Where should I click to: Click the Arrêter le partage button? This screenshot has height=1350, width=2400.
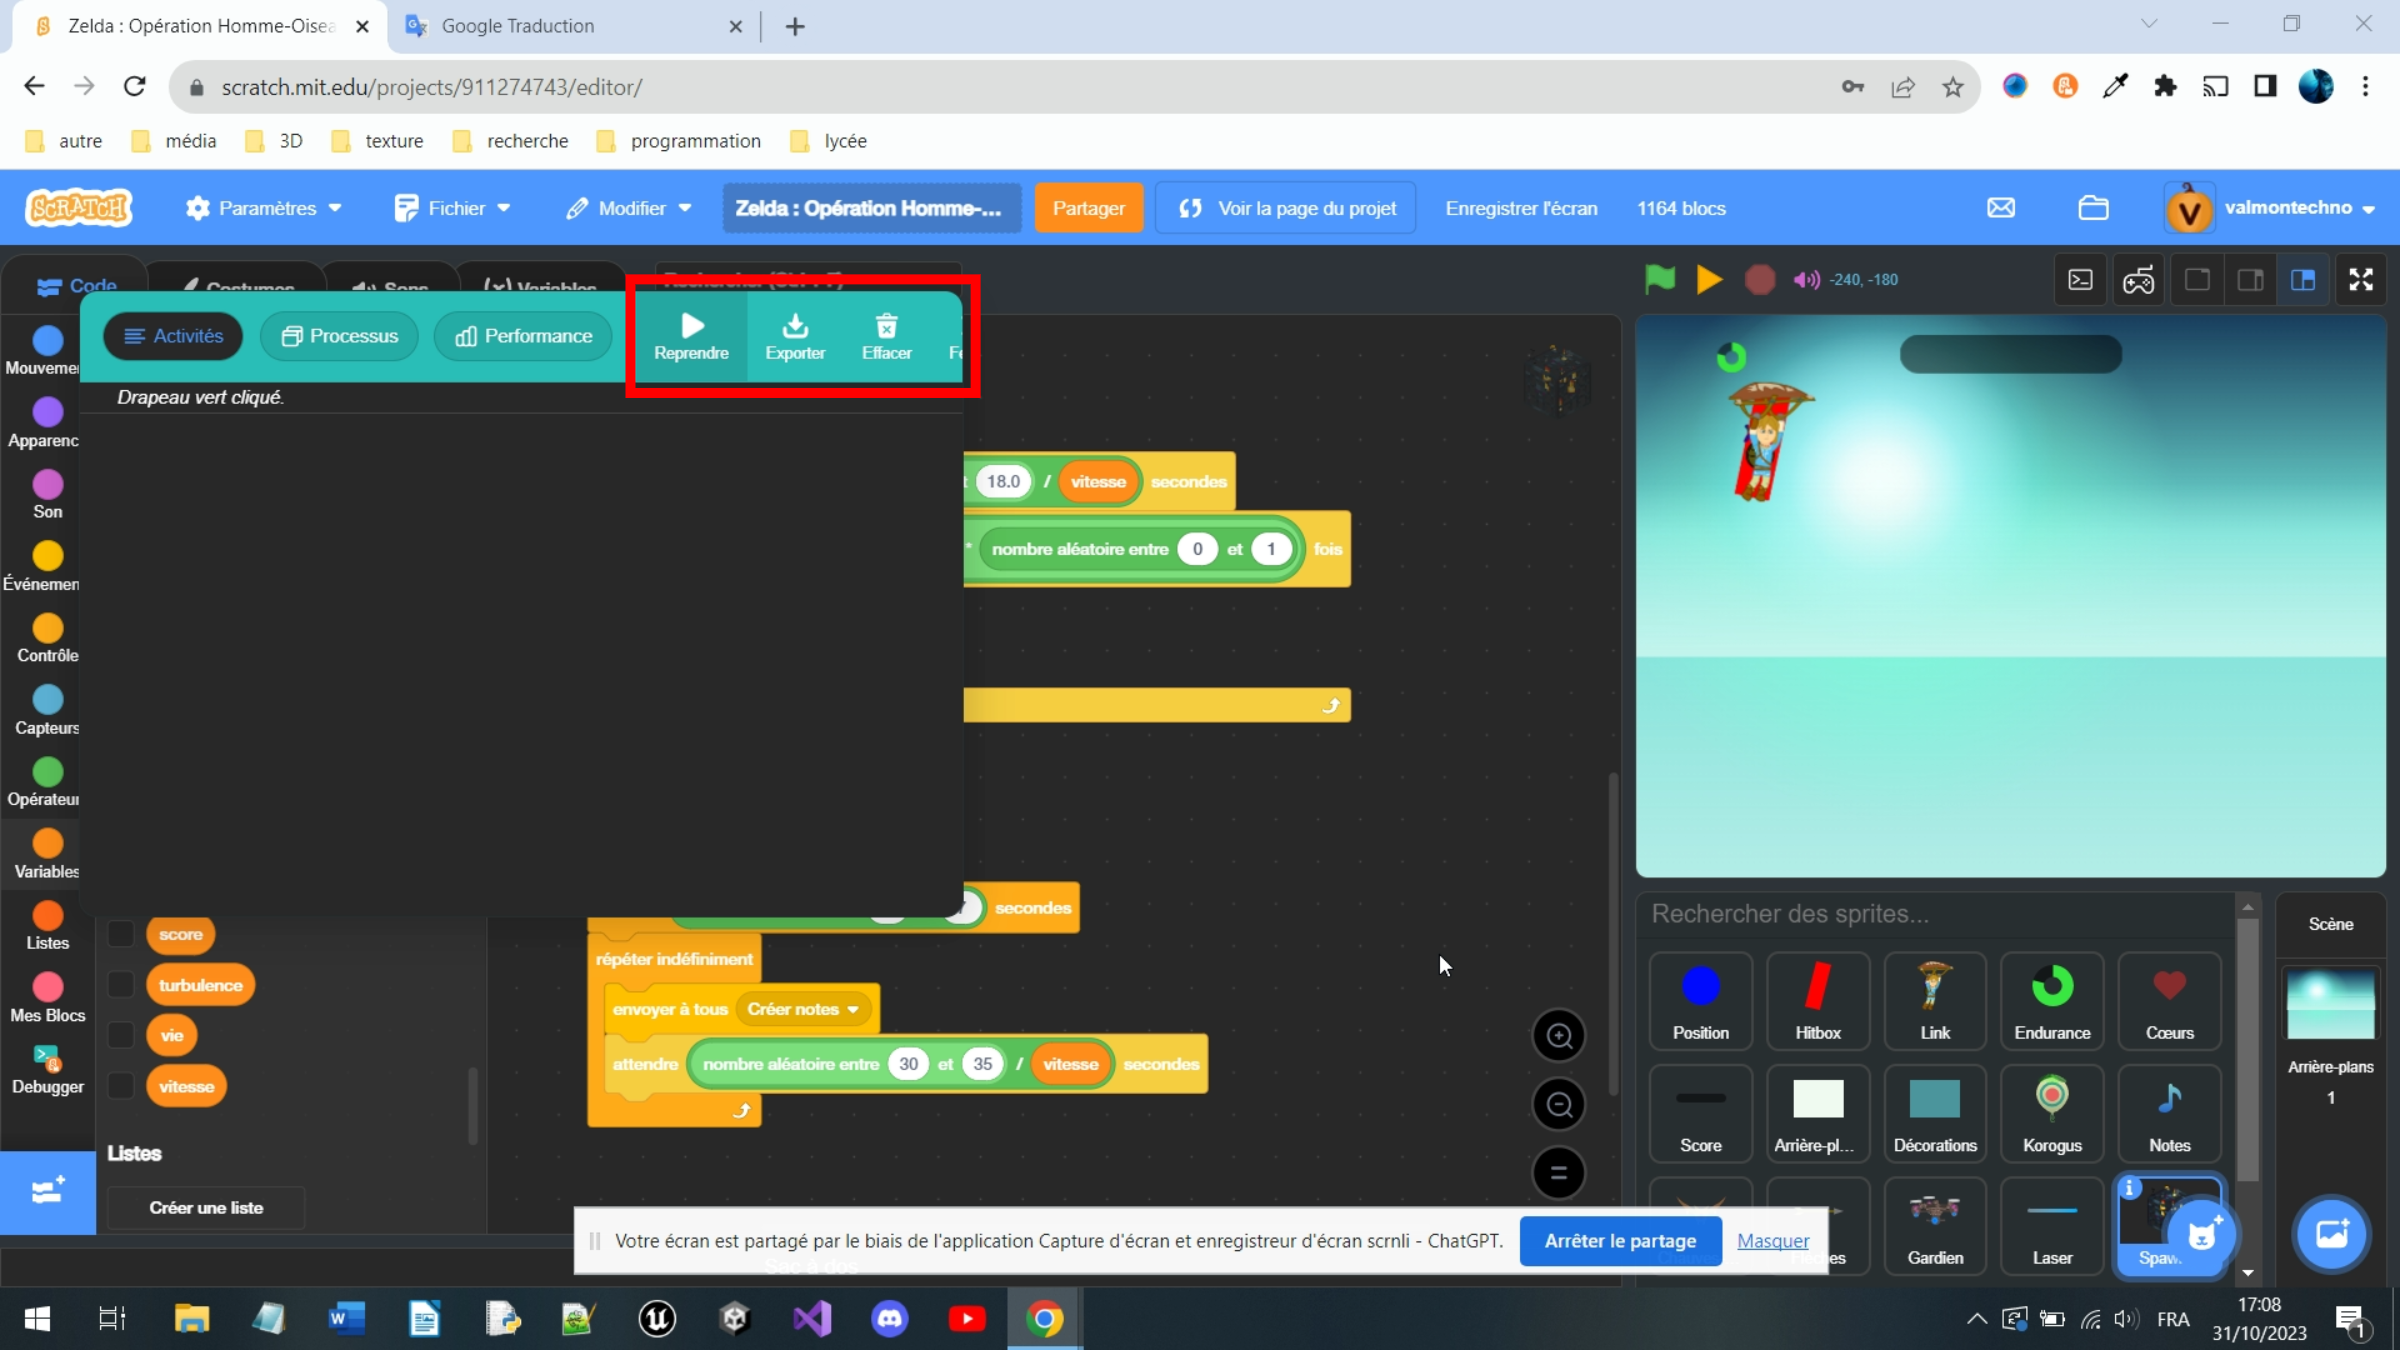tap(1620, 1240)
